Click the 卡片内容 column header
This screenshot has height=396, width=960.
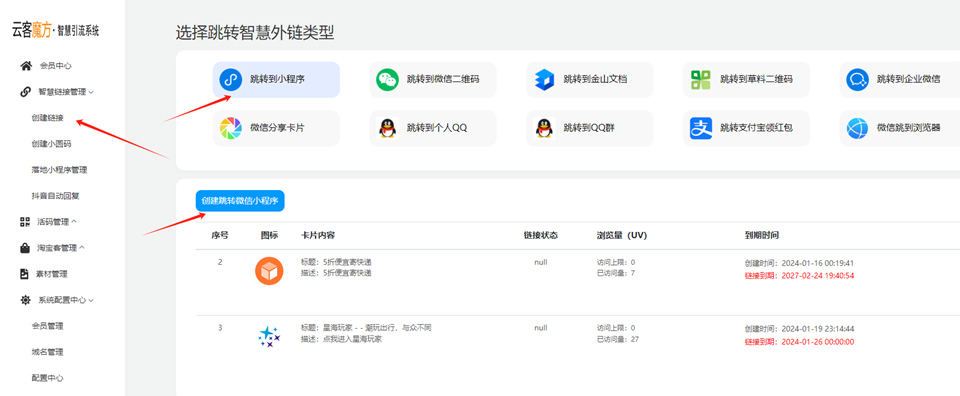[318, 235]
